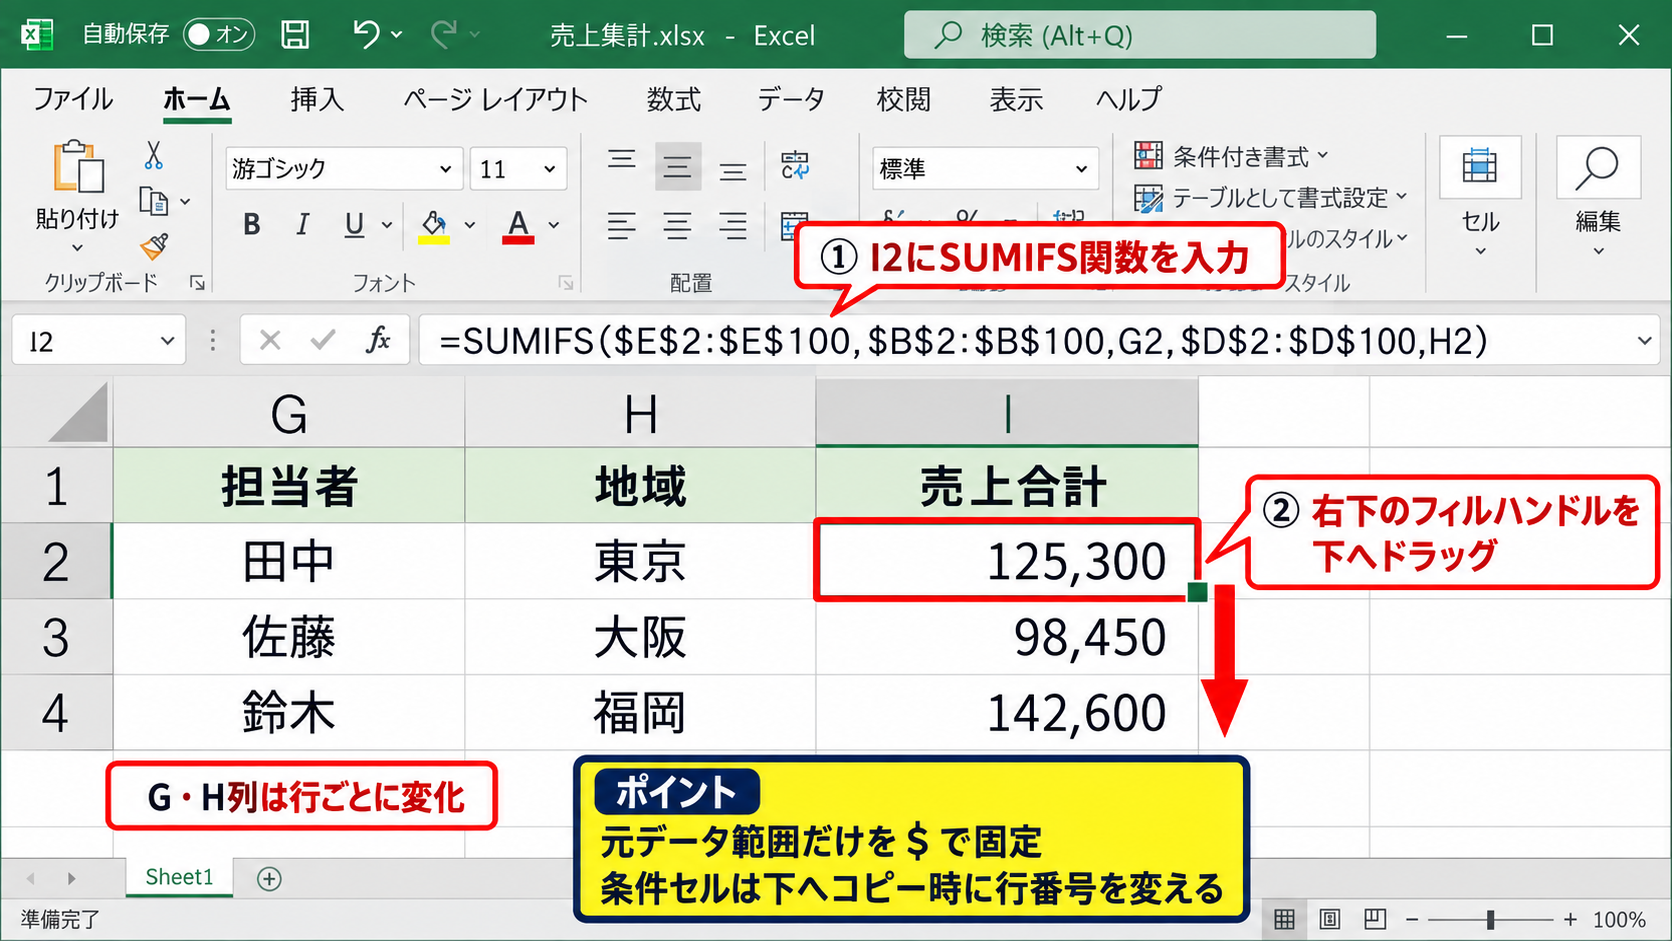This screenshot has height=941, width=1672.
Task: Apply the red font color A
Action: (x=518, y=226)
